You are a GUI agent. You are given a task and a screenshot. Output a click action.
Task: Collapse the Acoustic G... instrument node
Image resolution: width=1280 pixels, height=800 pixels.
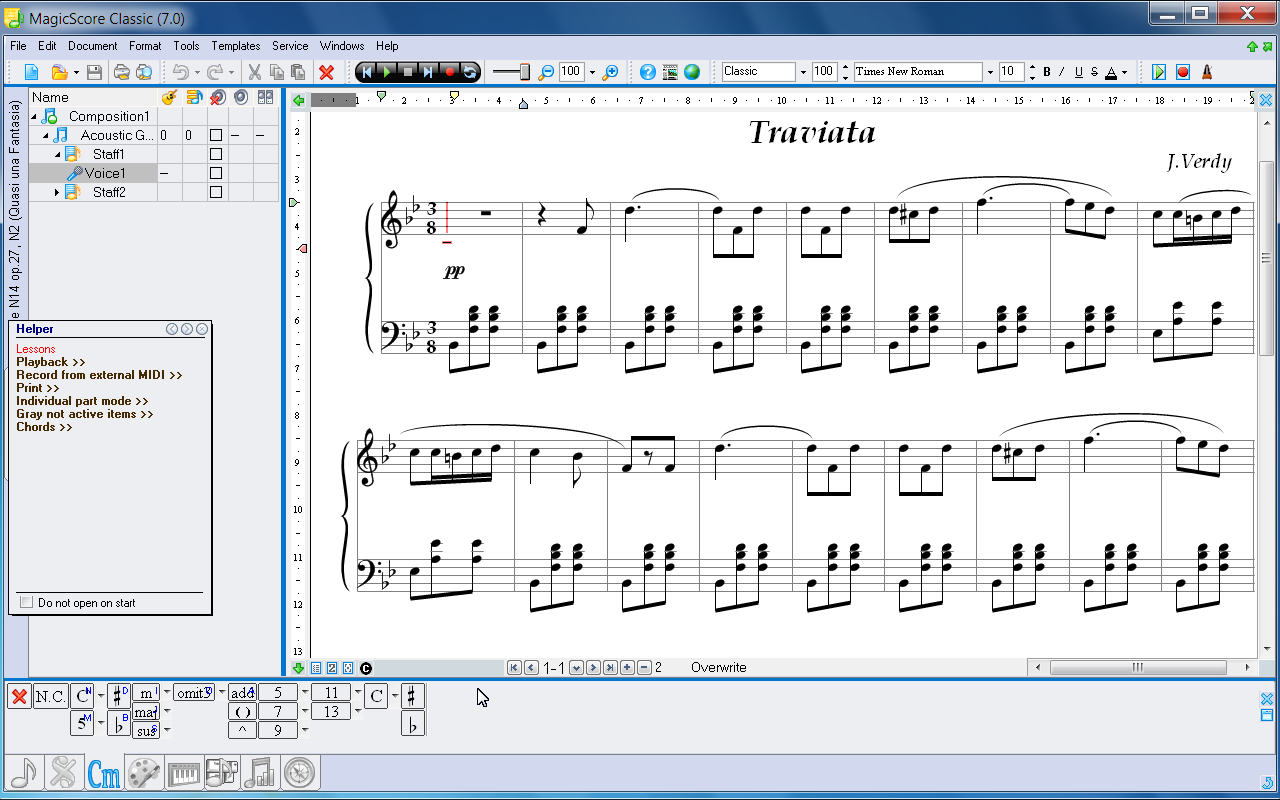click(x=46, y=136)
